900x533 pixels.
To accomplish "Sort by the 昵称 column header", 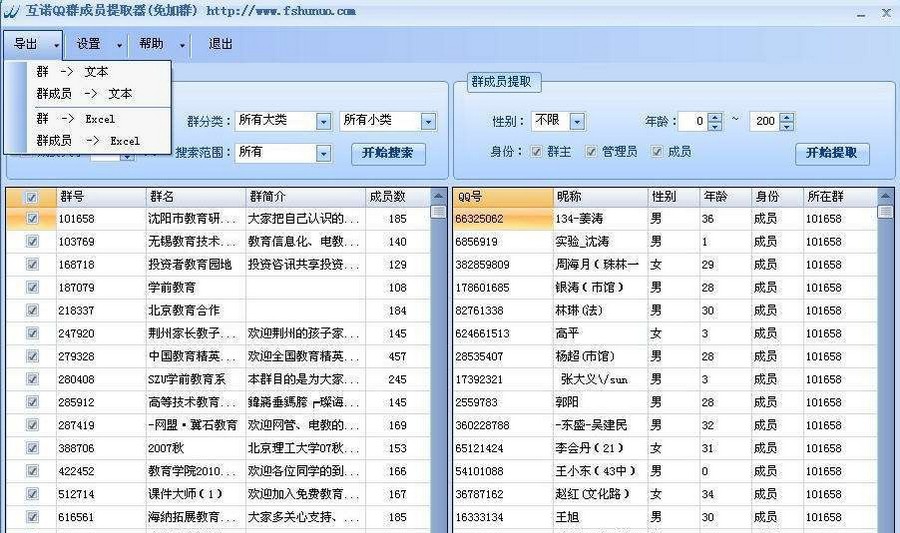I will (600, 197).
